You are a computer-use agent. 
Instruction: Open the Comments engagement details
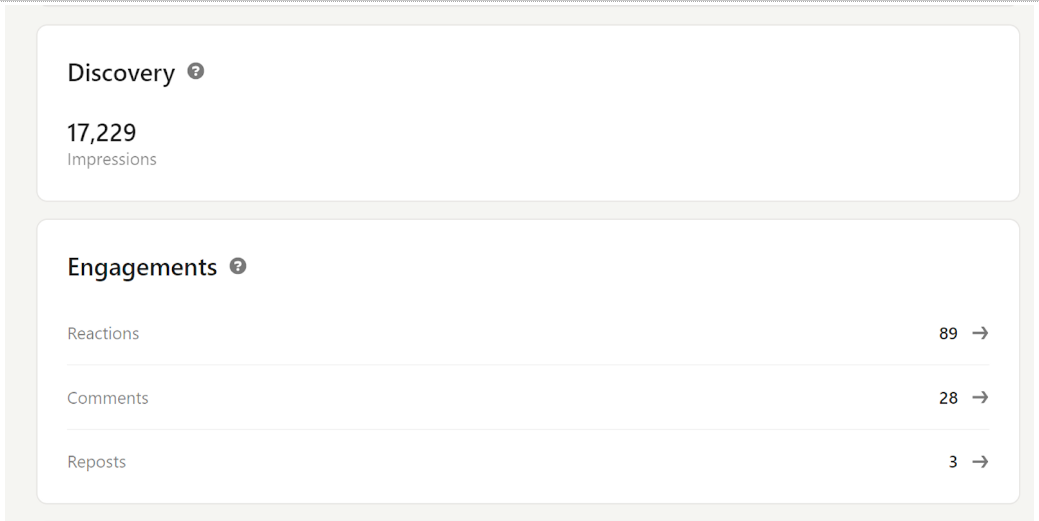pyautogui.click(x=108, y=398)
